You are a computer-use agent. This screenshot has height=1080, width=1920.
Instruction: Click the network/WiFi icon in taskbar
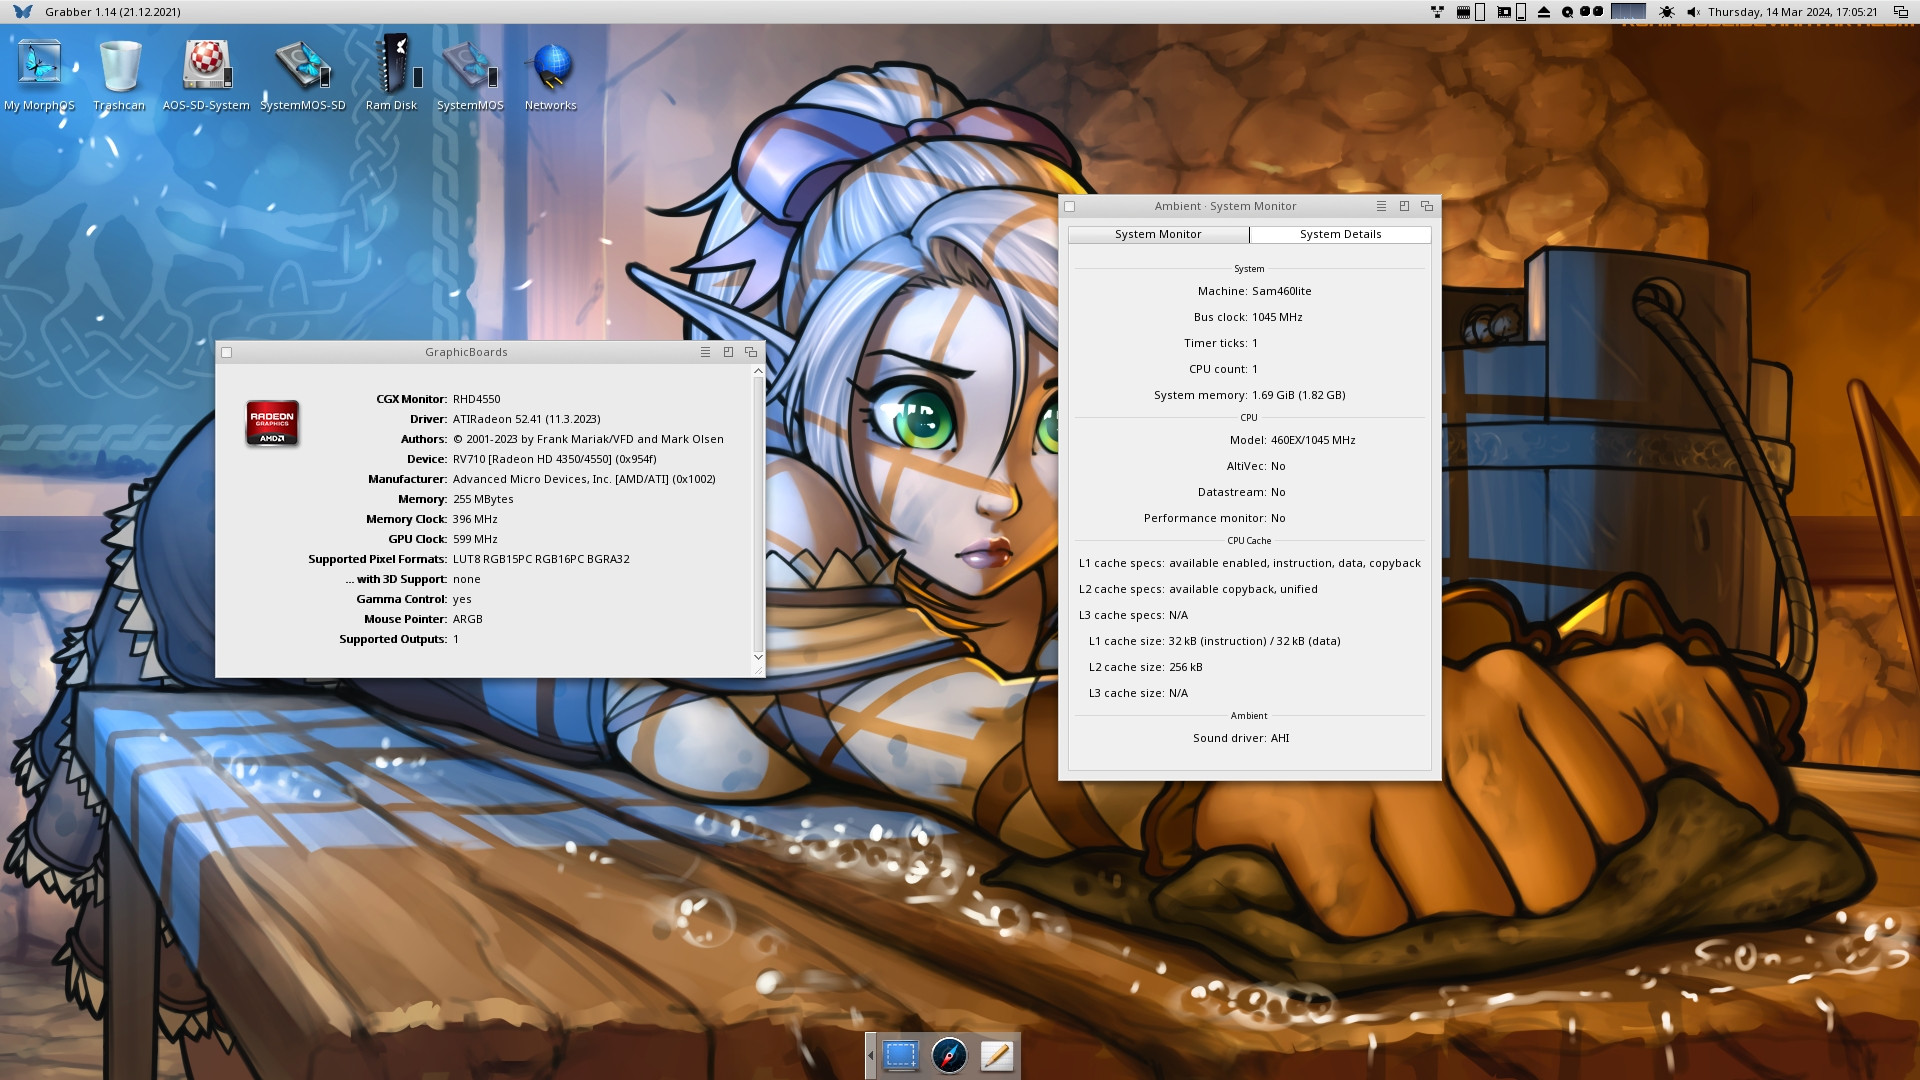click(1436, 12)
